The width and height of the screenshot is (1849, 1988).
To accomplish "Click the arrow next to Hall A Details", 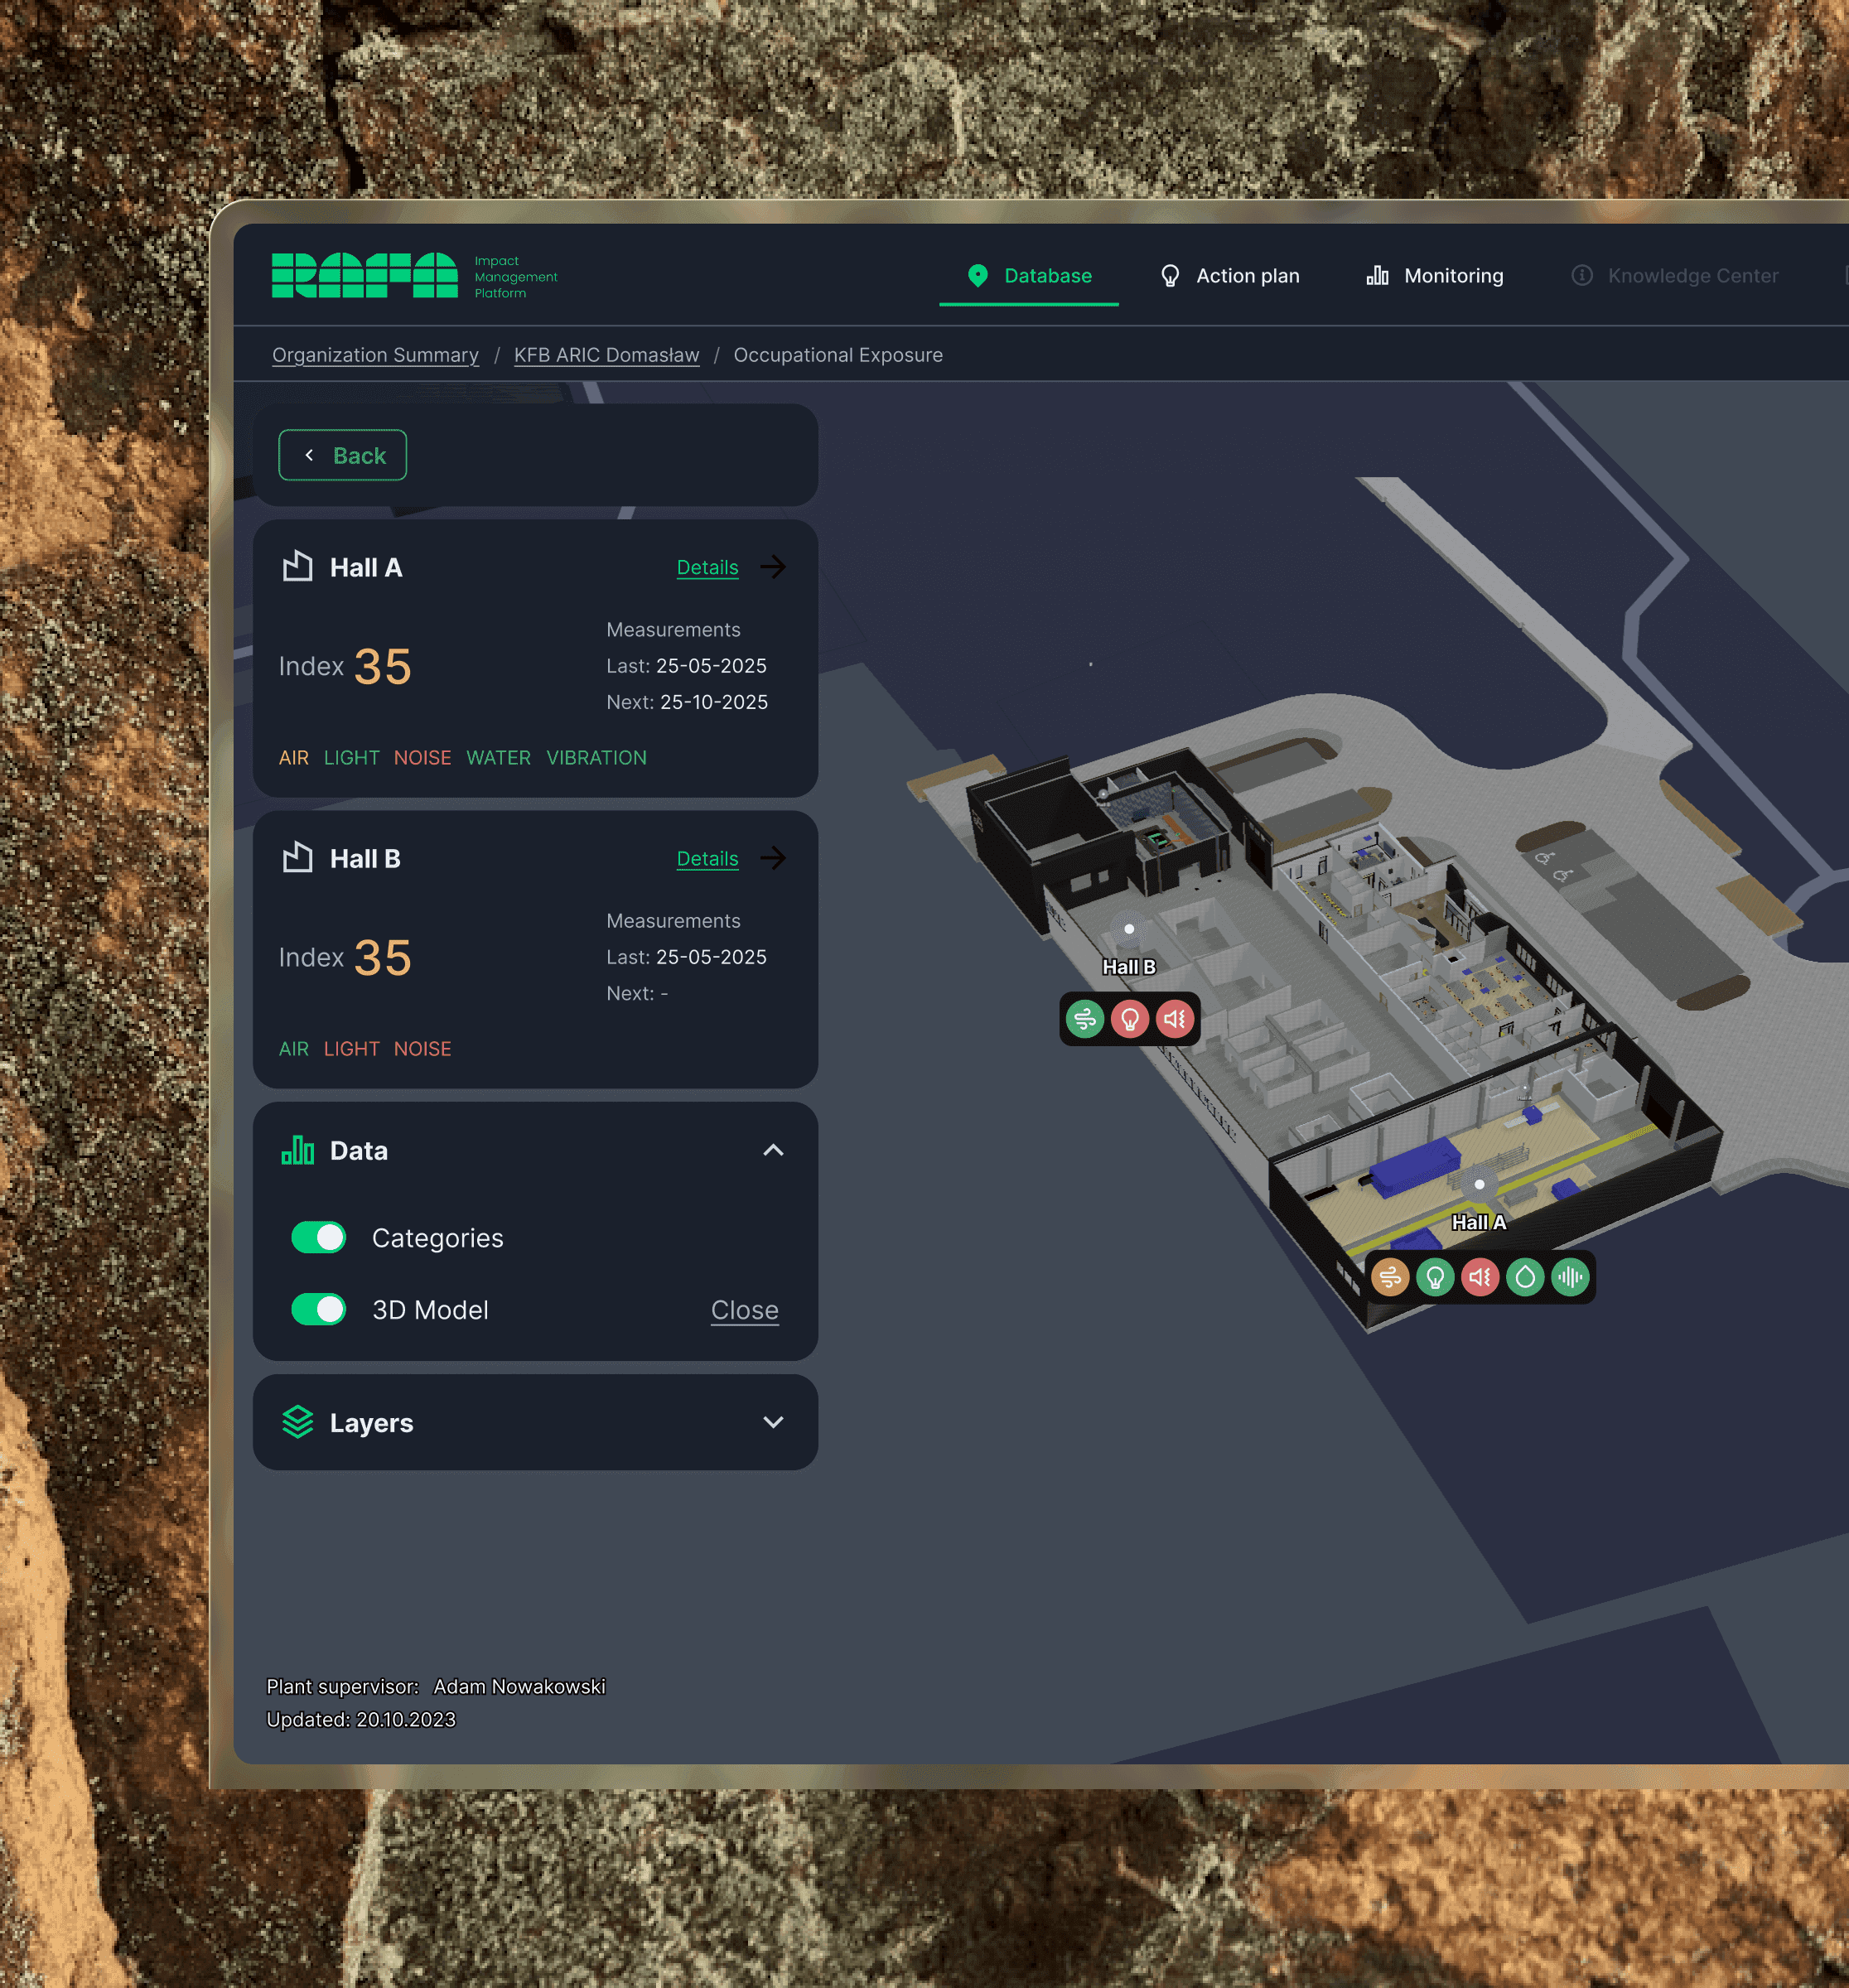I will point(773,567).
